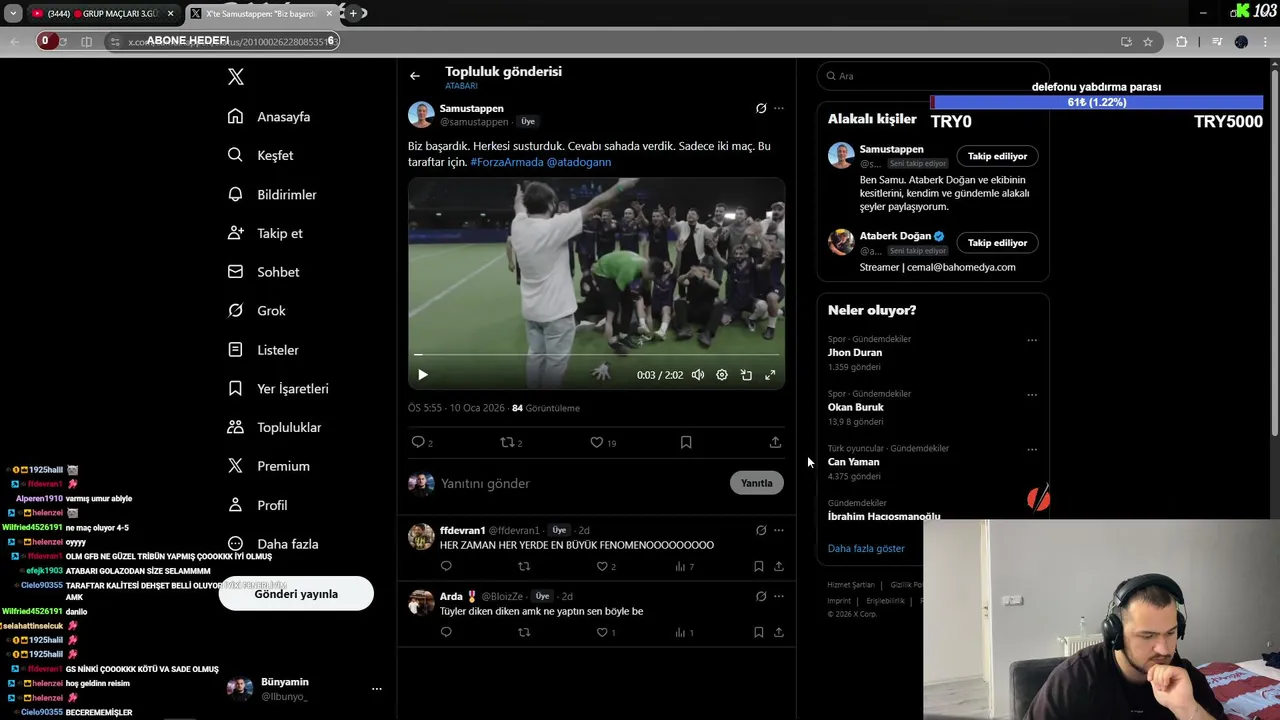Image resolution: width=1280 pixels, height=720 pixels.
Task: Expand the Daha fazla menu
Action: click(x=273, y=544)
